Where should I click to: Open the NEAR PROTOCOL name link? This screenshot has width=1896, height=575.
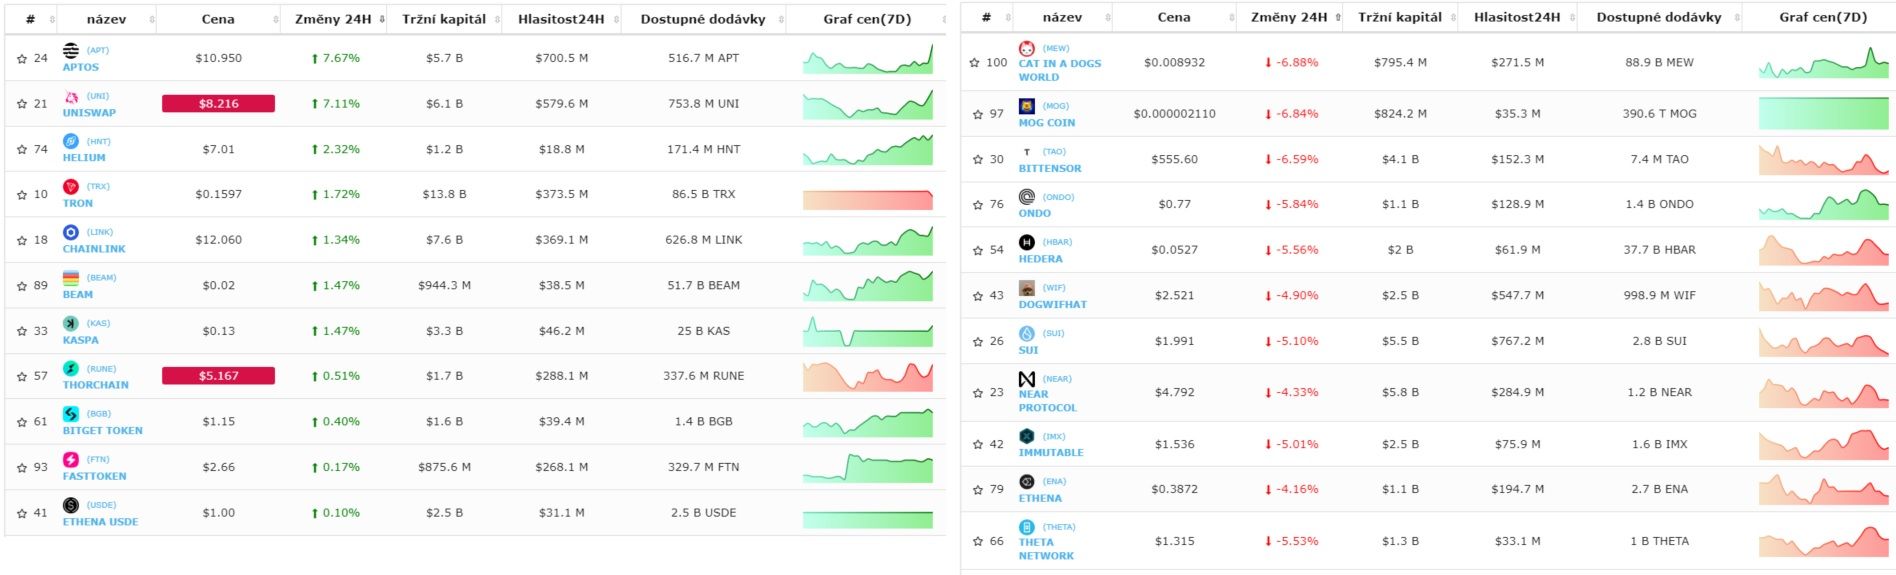1048,401
